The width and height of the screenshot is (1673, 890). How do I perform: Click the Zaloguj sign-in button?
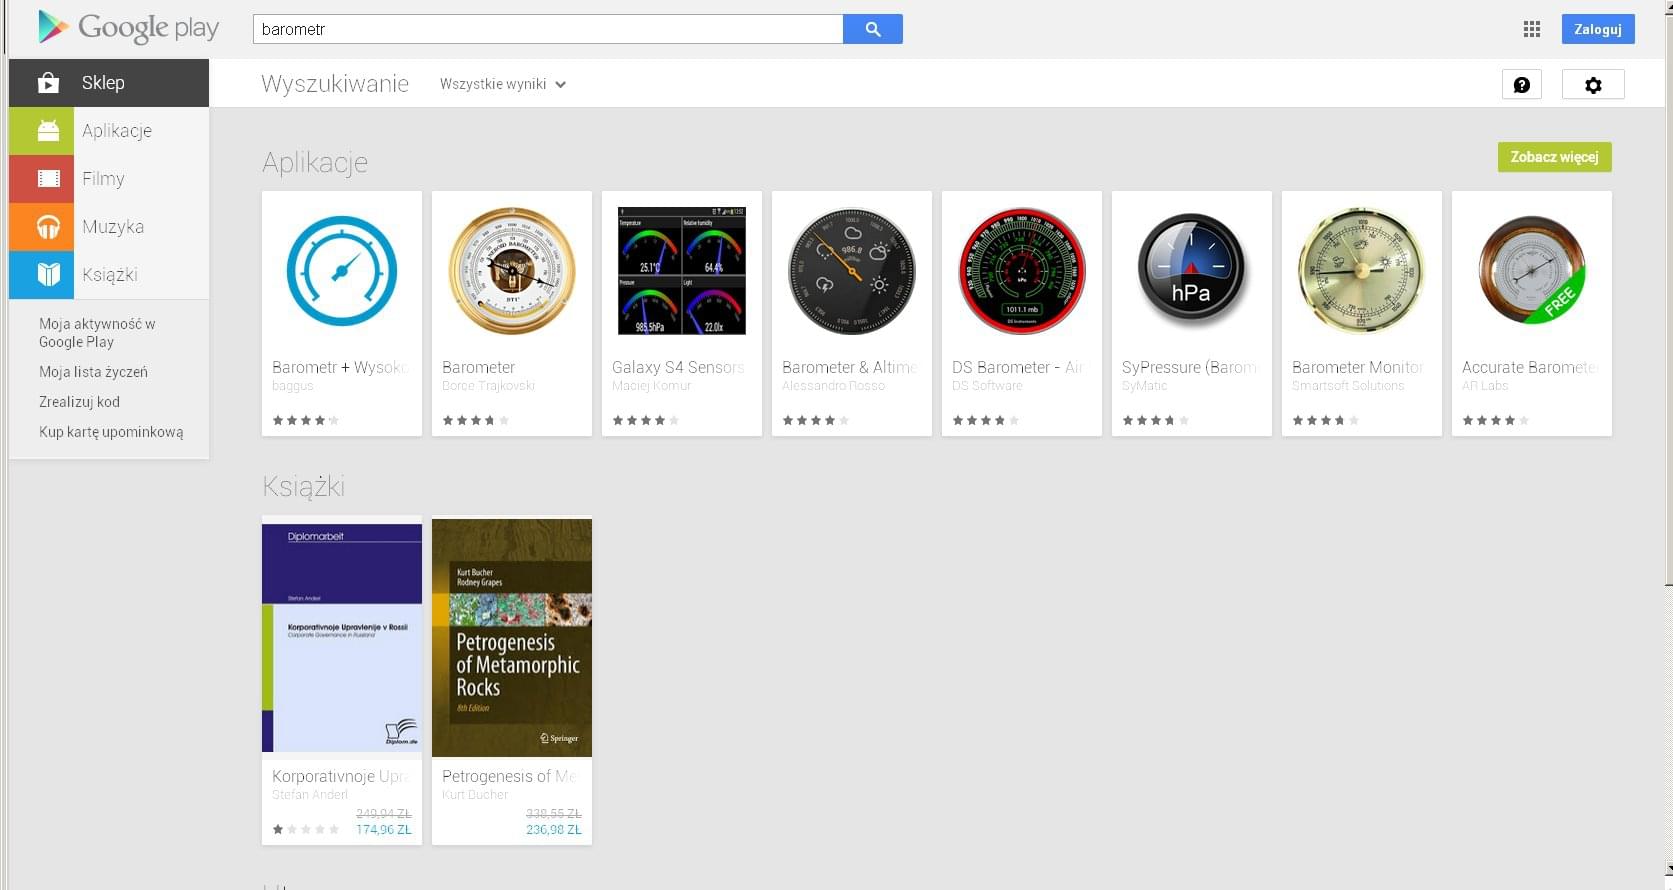[x=1598, y=29]
